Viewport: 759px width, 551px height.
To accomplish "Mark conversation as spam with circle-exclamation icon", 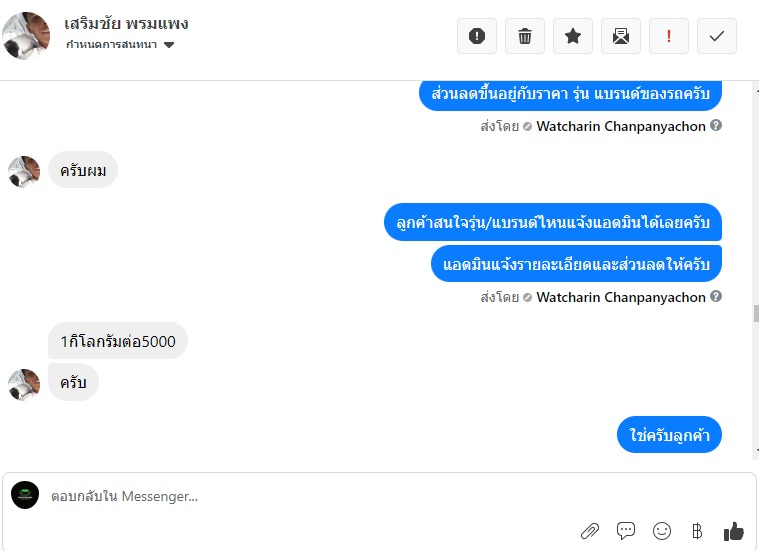I will point(477,36).
